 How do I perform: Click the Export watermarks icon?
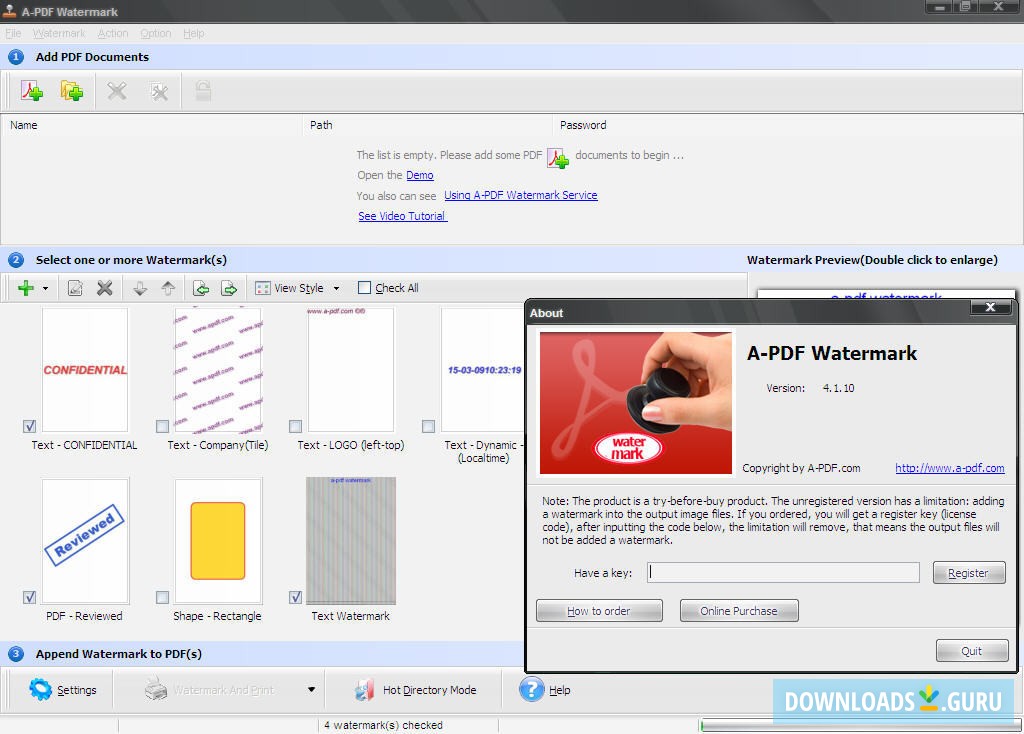(229, 288)
